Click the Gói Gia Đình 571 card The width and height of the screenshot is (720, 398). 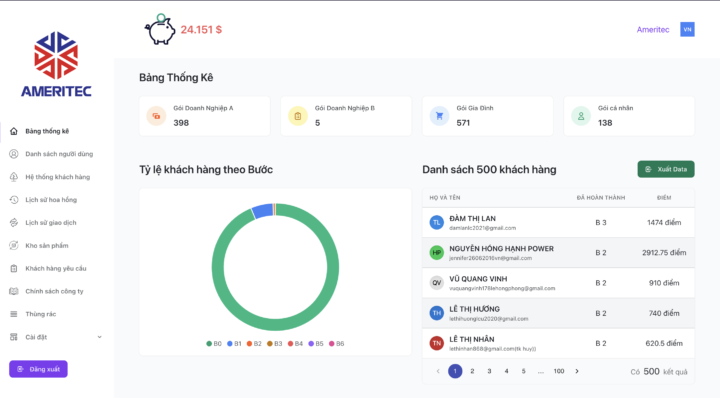tap(488, 116)
